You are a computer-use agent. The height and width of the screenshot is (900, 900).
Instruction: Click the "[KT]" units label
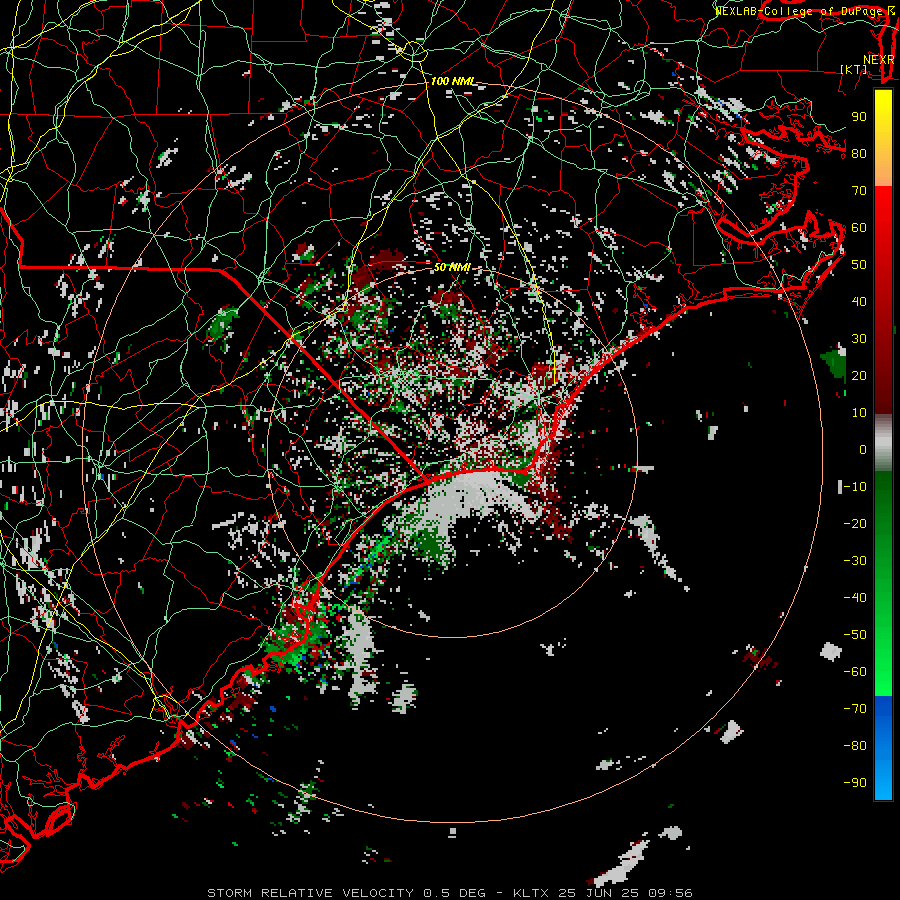tap(854, 69)
